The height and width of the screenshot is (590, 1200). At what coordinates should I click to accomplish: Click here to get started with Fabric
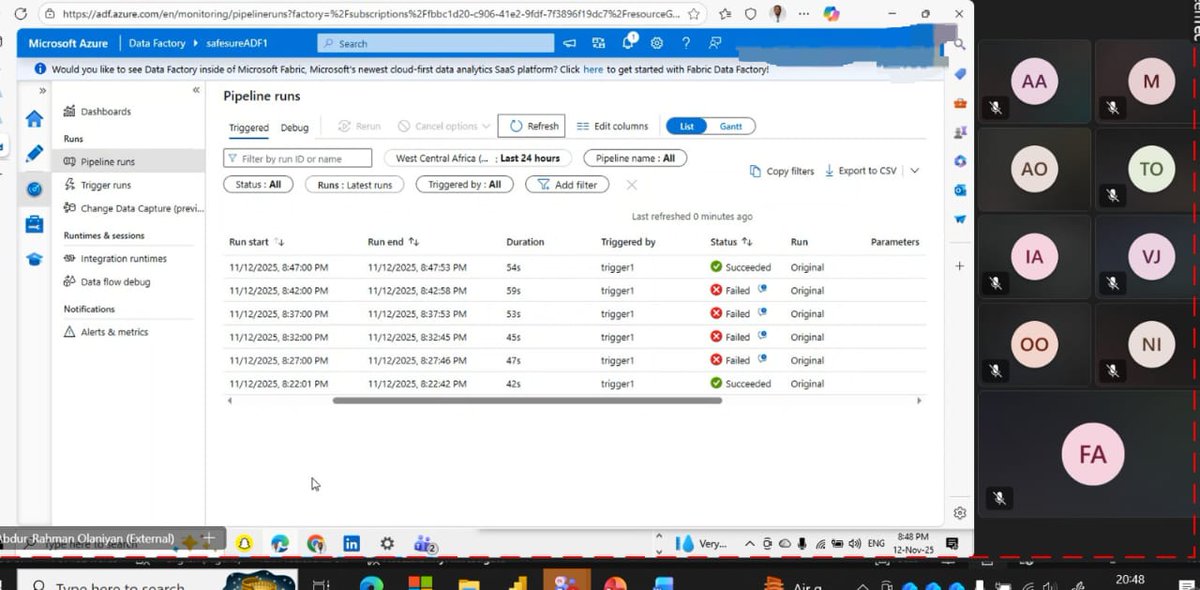(x=594, y=70)
